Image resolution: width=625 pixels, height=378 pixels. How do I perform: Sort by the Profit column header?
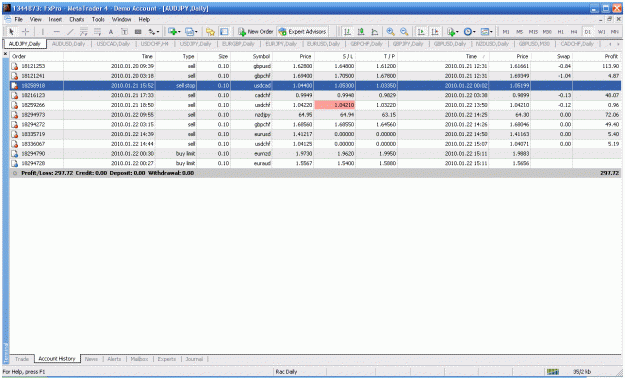point(596,56)
